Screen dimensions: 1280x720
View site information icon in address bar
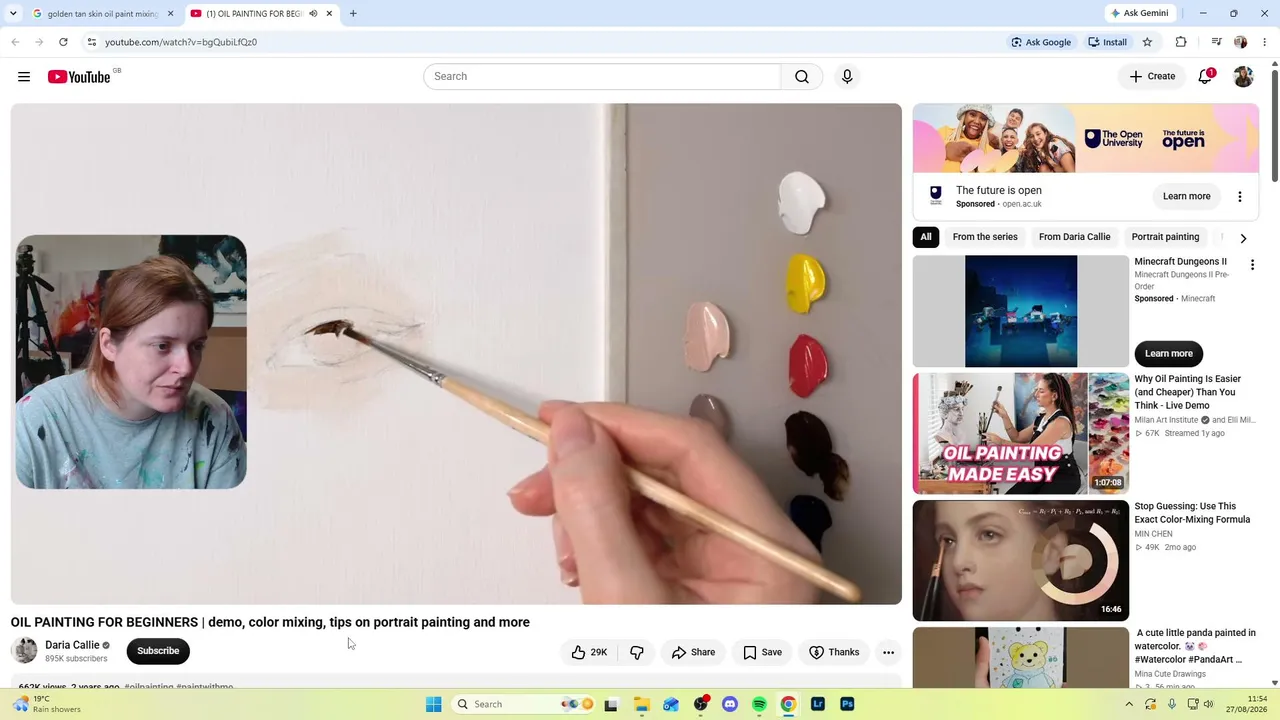(x=92, y=42)
